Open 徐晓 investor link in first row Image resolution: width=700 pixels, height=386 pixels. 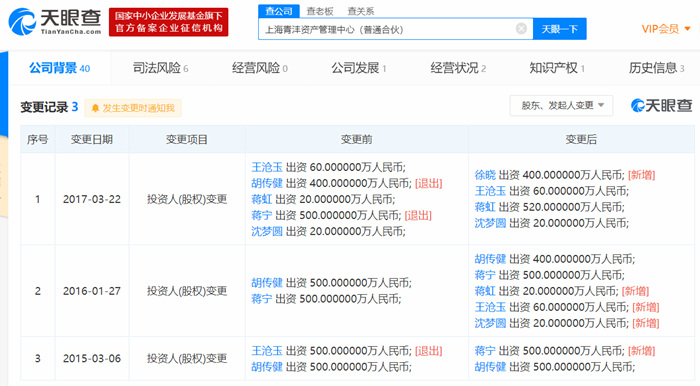tap(485, 175)
